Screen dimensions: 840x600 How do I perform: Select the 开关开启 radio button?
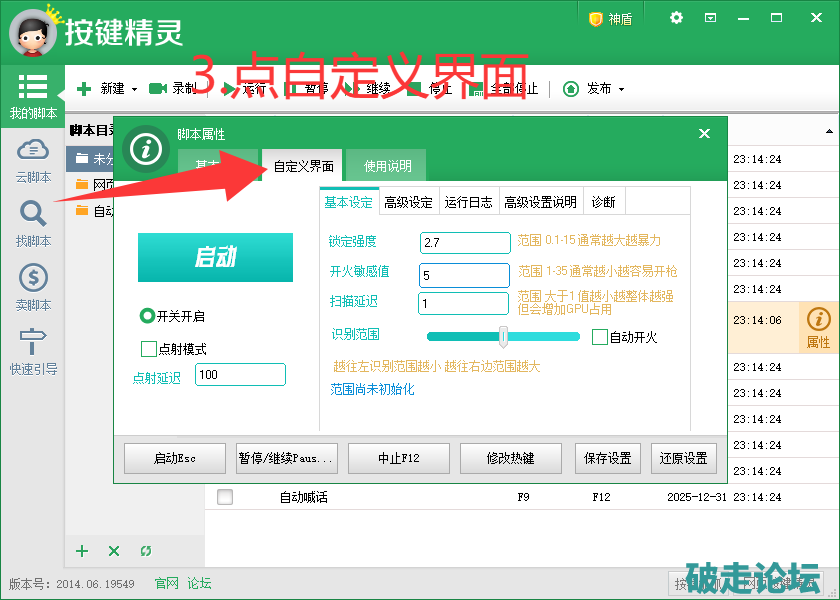pos(147,316)
